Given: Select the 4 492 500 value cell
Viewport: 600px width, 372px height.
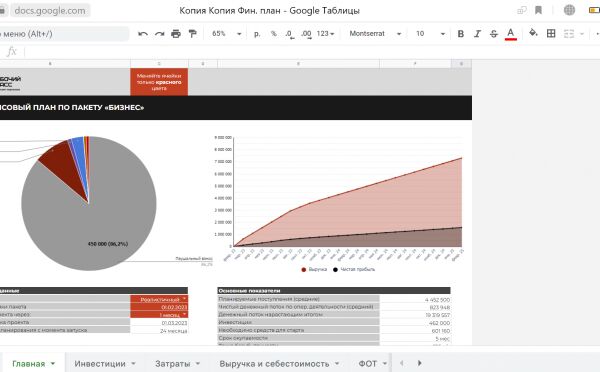Looking at the screenshot, I should click(x=415, y=300).
